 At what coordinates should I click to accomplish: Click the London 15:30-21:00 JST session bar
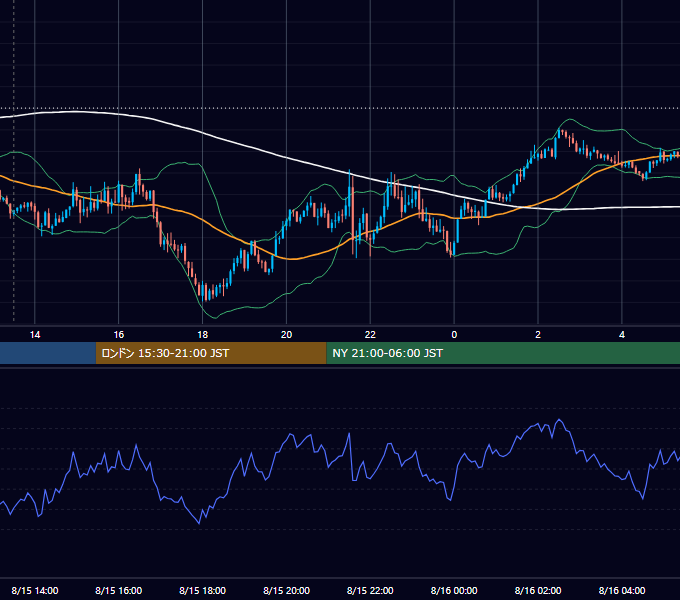tap(211, 353)
